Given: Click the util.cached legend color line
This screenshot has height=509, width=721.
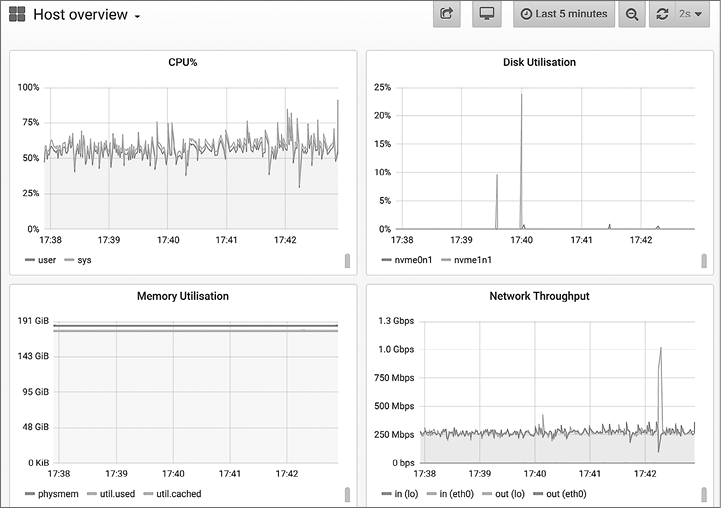Looking at the screenshot, I should point(150,494).
